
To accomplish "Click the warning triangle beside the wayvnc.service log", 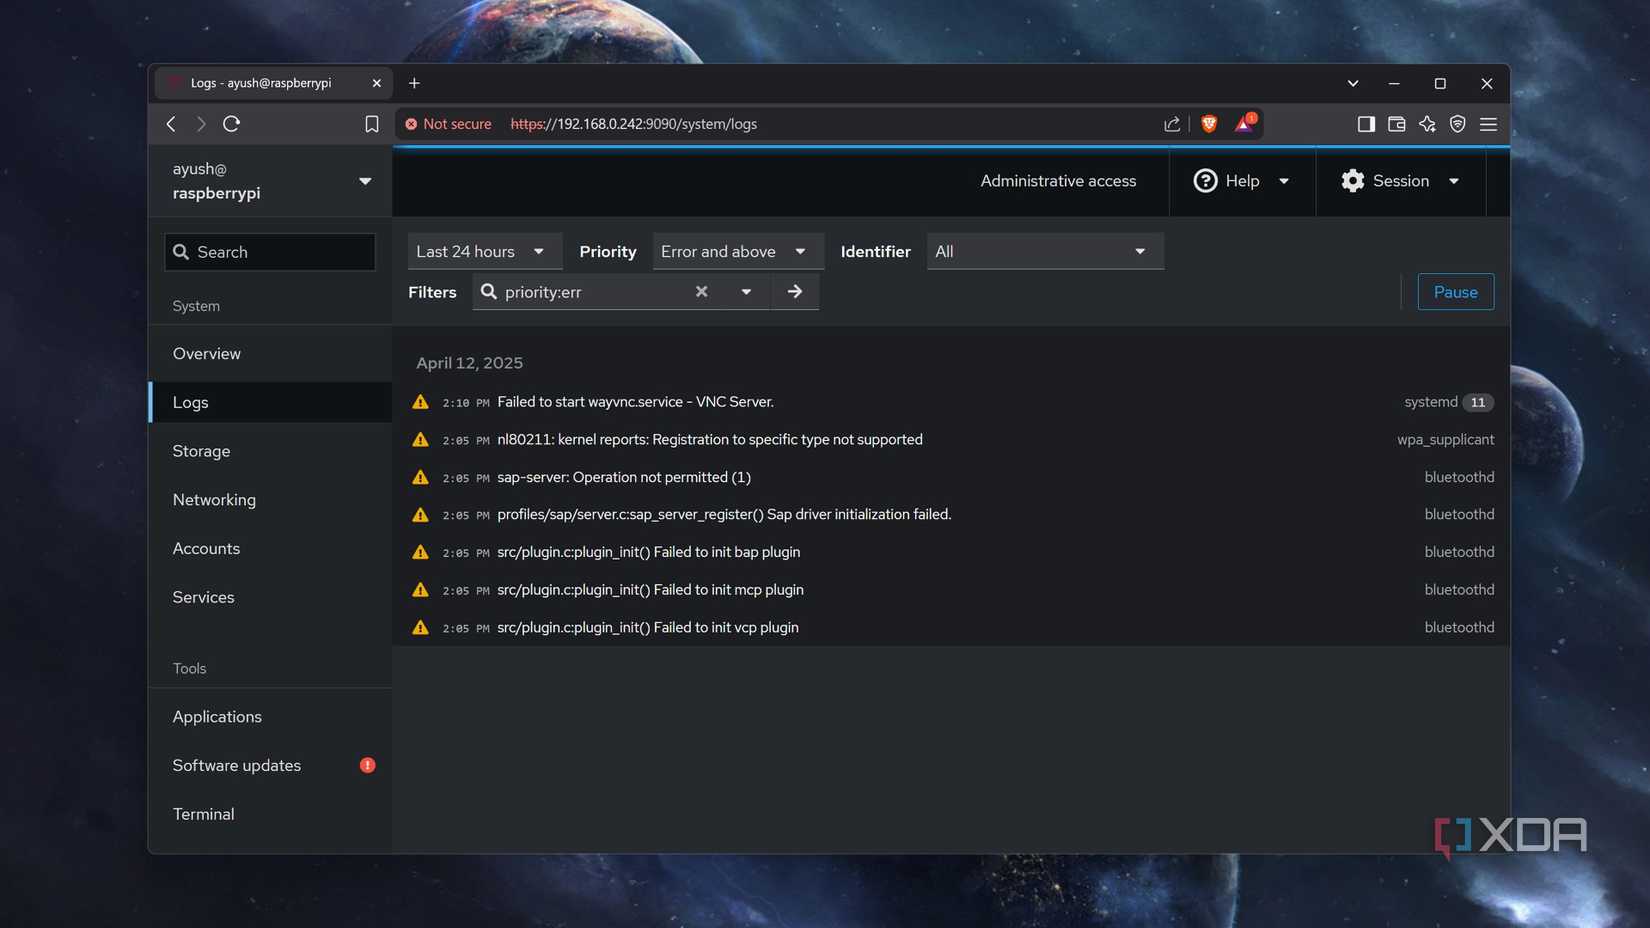I will [420, 401].
